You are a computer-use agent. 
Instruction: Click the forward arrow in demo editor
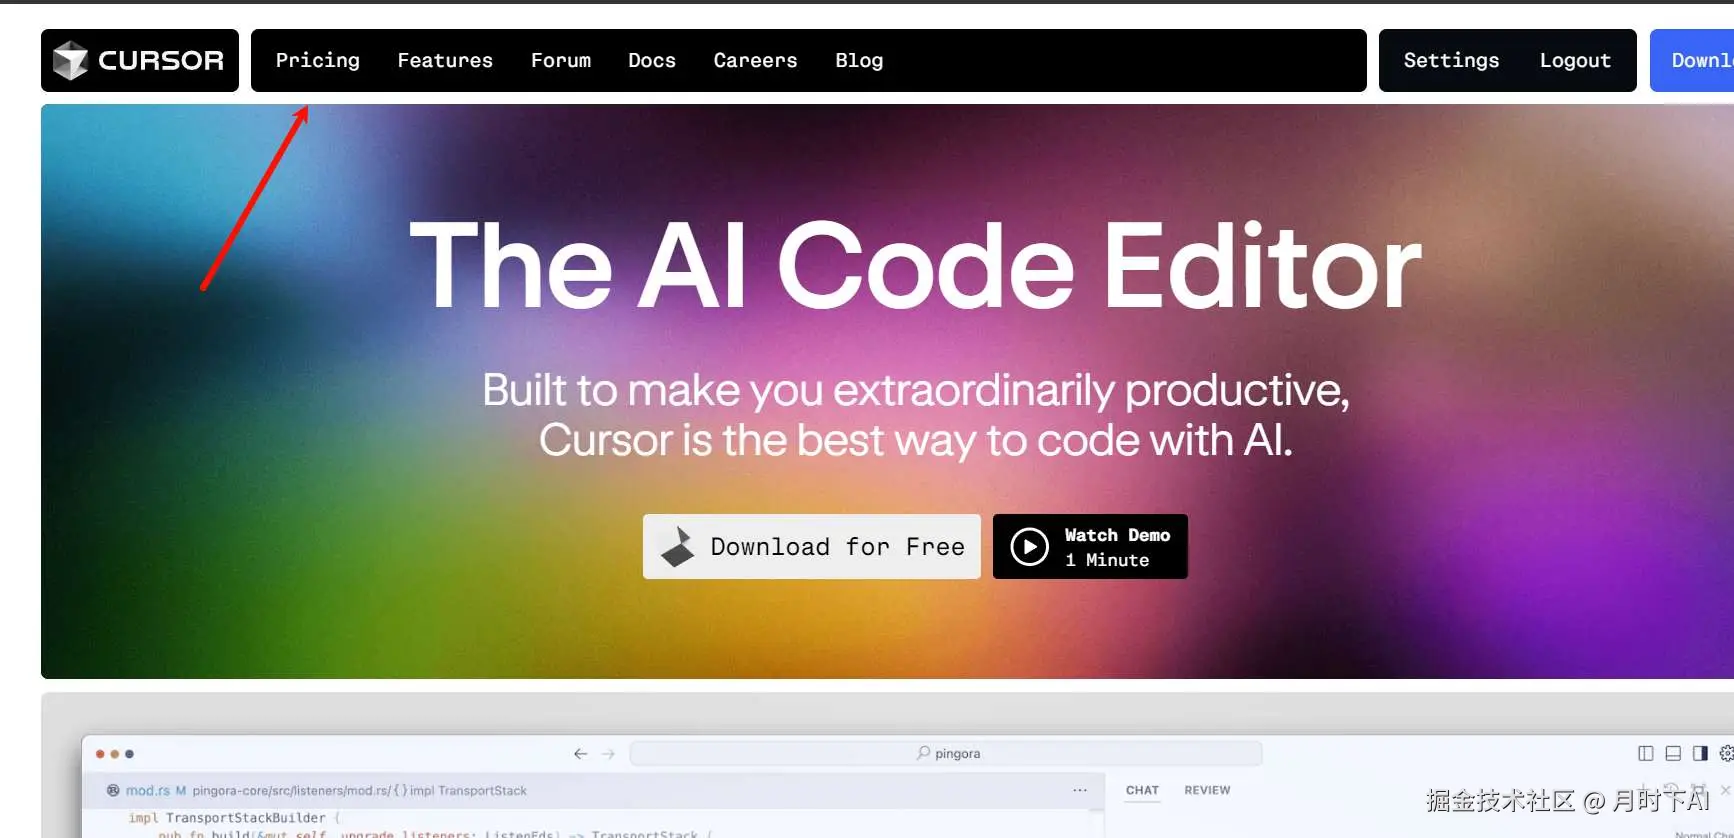coord(608,754)
